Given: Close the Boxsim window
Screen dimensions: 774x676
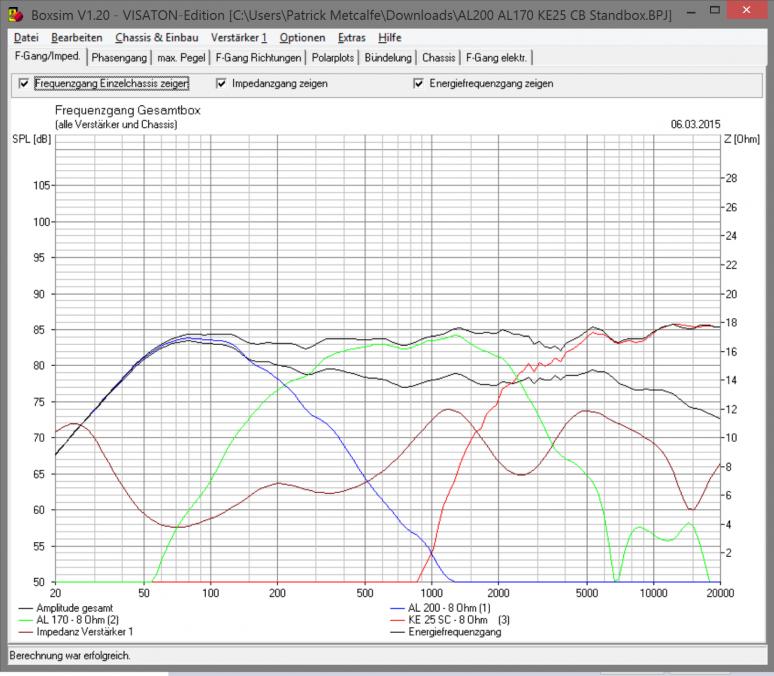Looking at the screenshot, I should pos(748,12).
